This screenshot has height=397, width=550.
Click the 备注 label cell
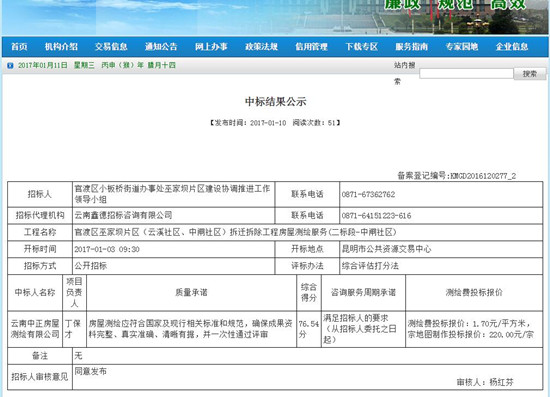[40, 356]
